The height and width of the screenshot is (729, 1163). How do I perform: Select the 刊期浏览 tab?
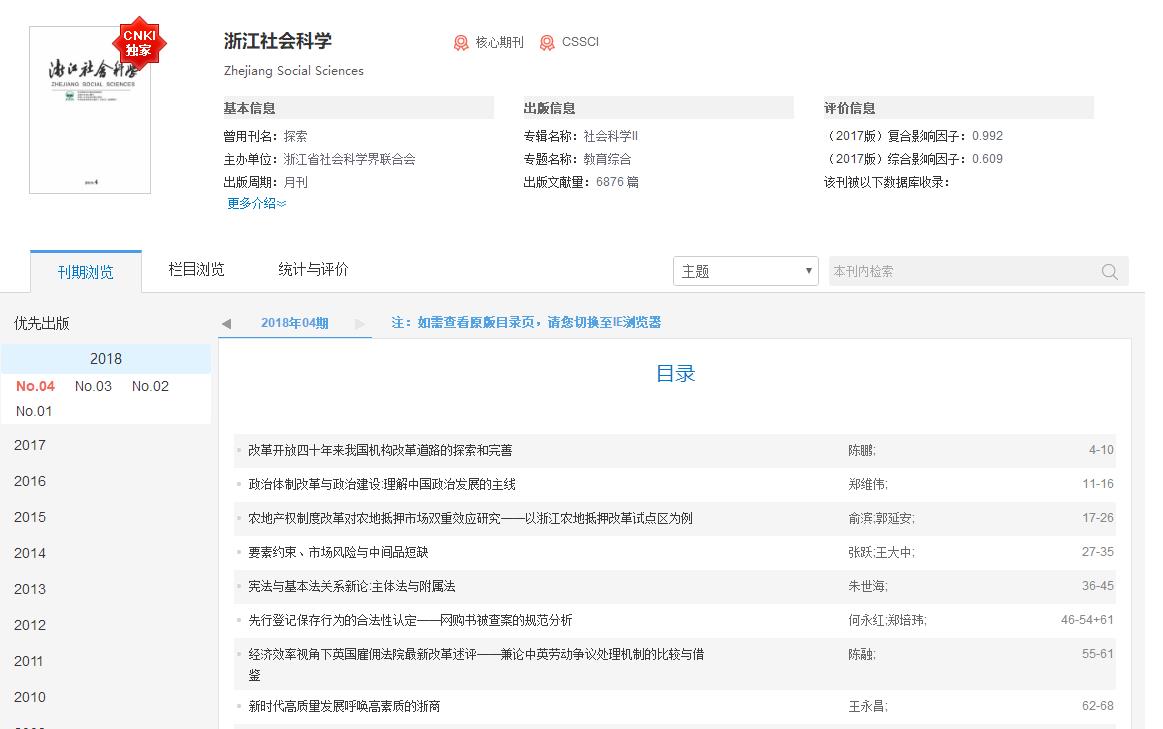pyautogui.click(x=85, y=272)
